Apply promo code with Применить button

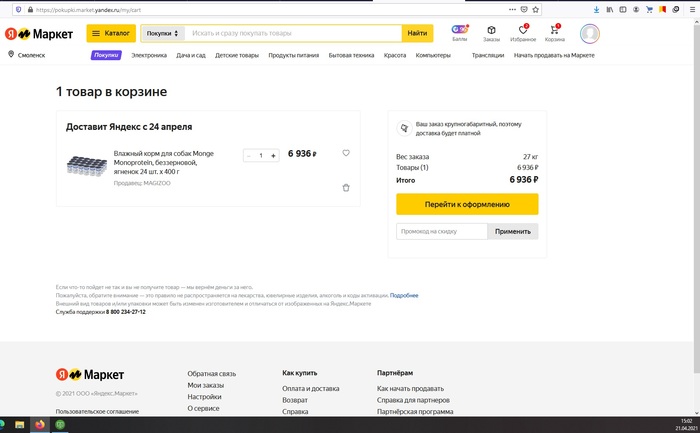[x=513, y=231]
